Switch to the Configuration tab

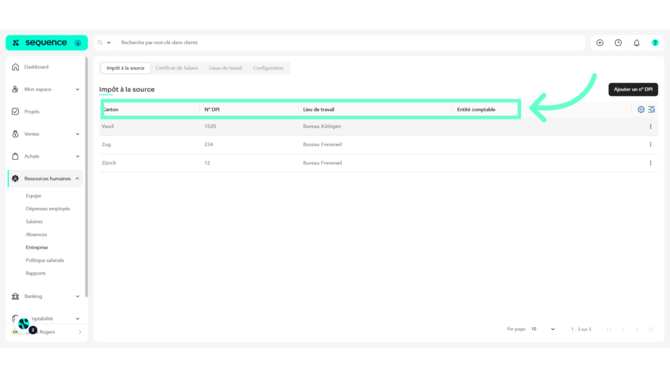point(268,68)
